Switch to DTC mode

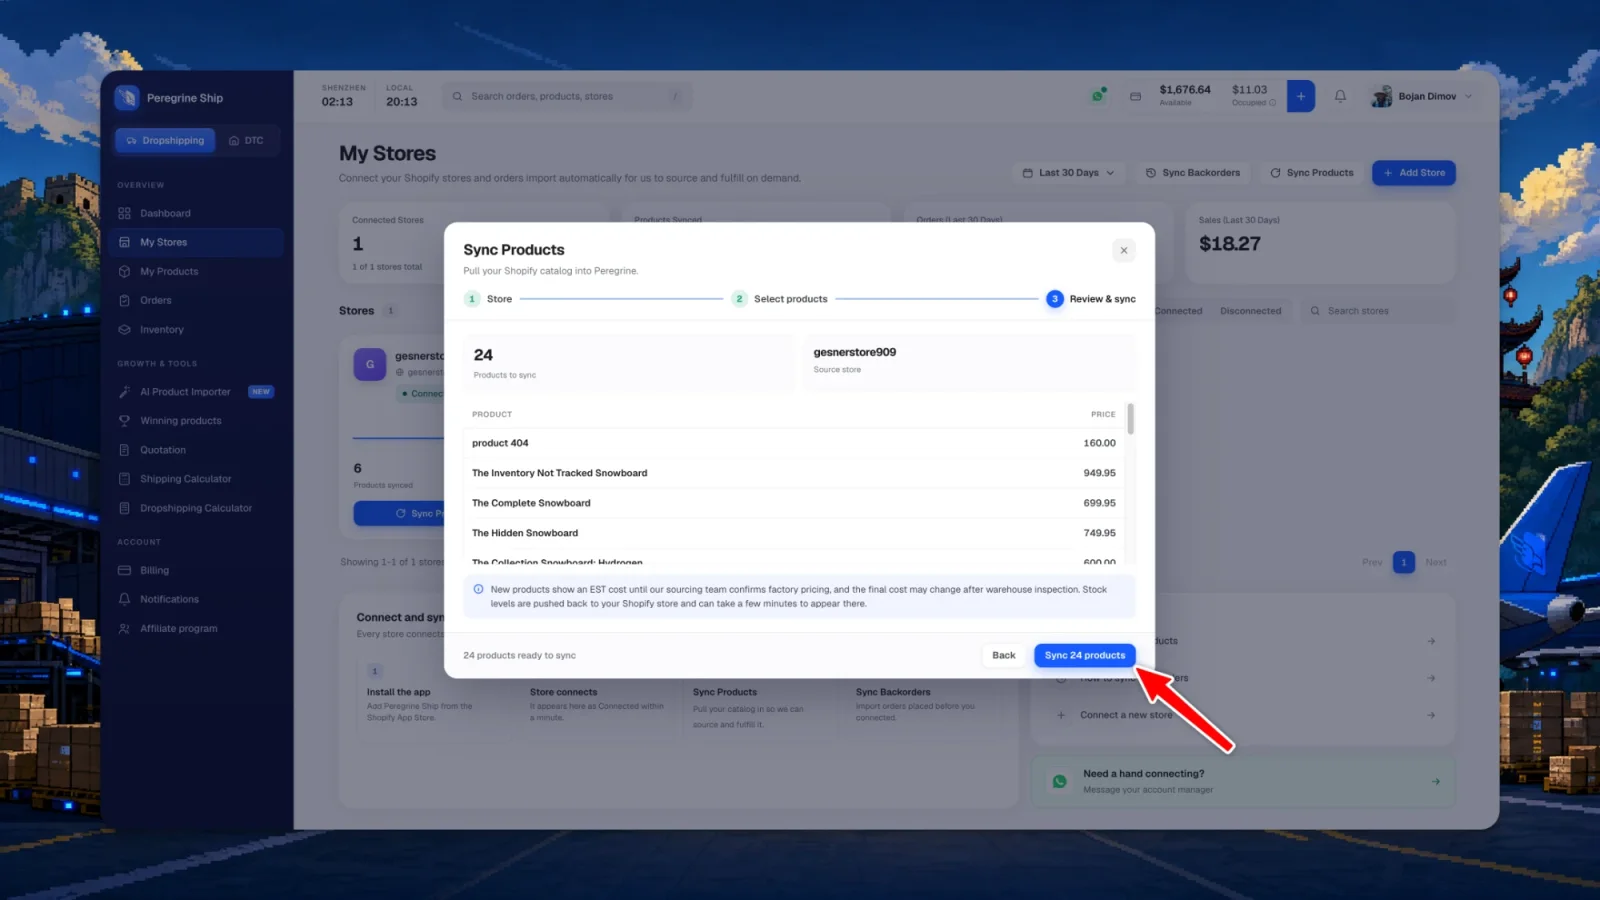point(246,140)
